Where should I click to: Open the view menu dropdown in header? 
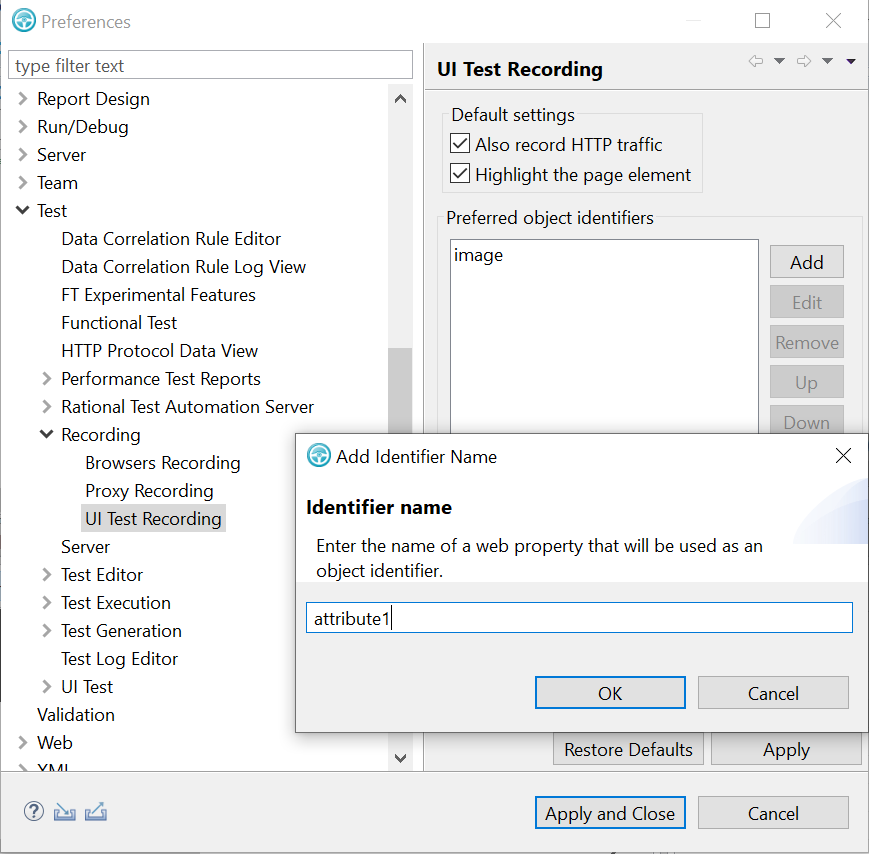pyautogui.click(x=851, y=61)
